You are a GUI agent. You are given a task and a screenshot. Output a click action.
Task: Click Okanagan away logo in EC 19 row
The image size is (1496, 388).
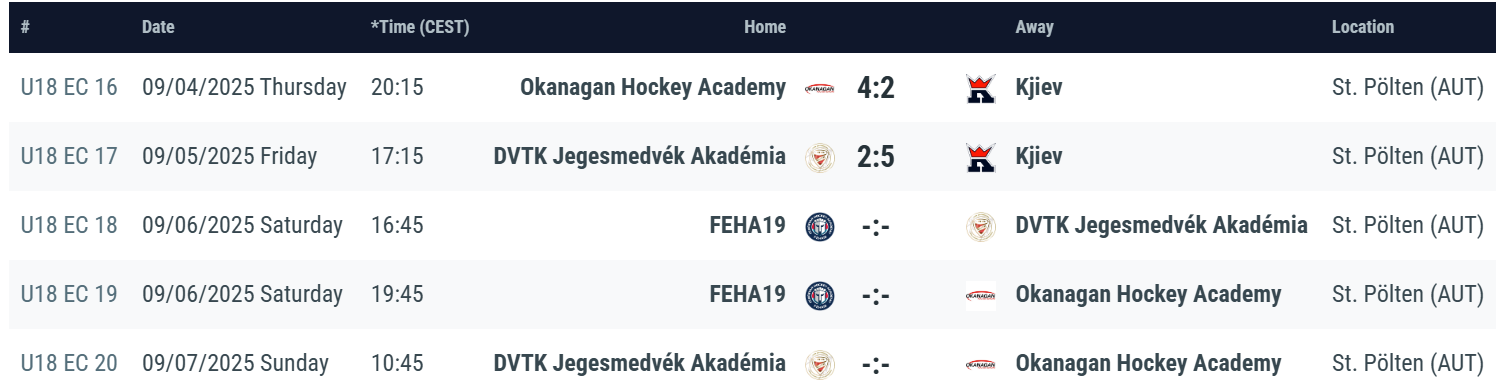(x=981, y=295)
